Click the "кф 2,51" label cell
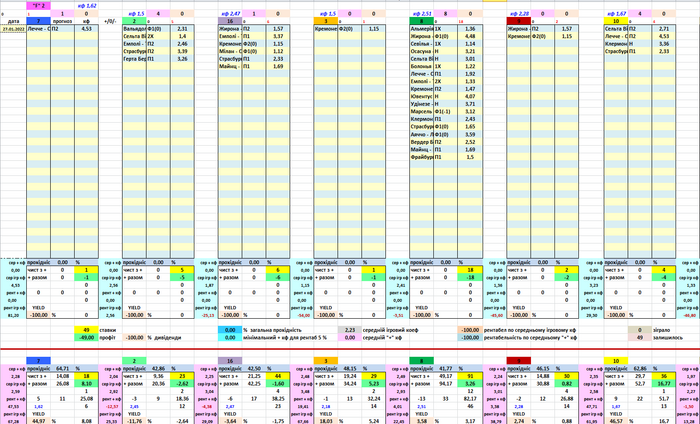The height and width of the screenshot is (424, 700). point(421,13)
